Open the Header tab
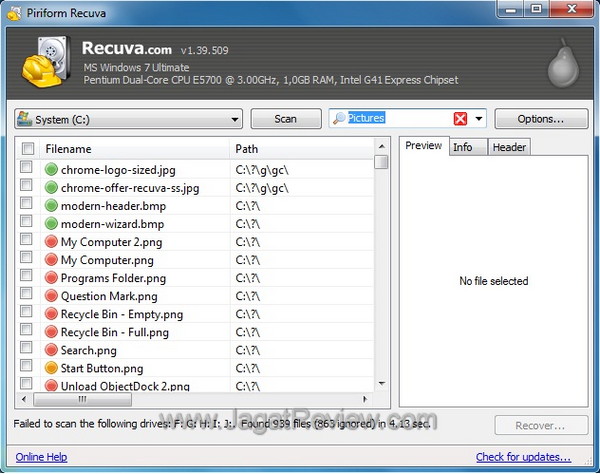This screenshot has height=474, width=600. (x=509, y=147)
